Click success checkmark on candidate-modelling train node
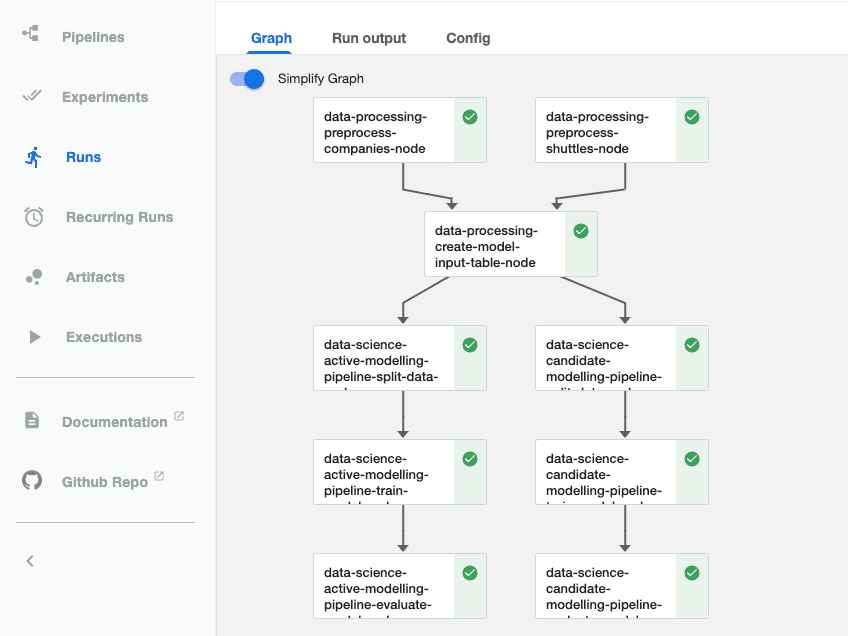Screen dimensions: 848x636 pyautogui.click(x=692, y=459)
